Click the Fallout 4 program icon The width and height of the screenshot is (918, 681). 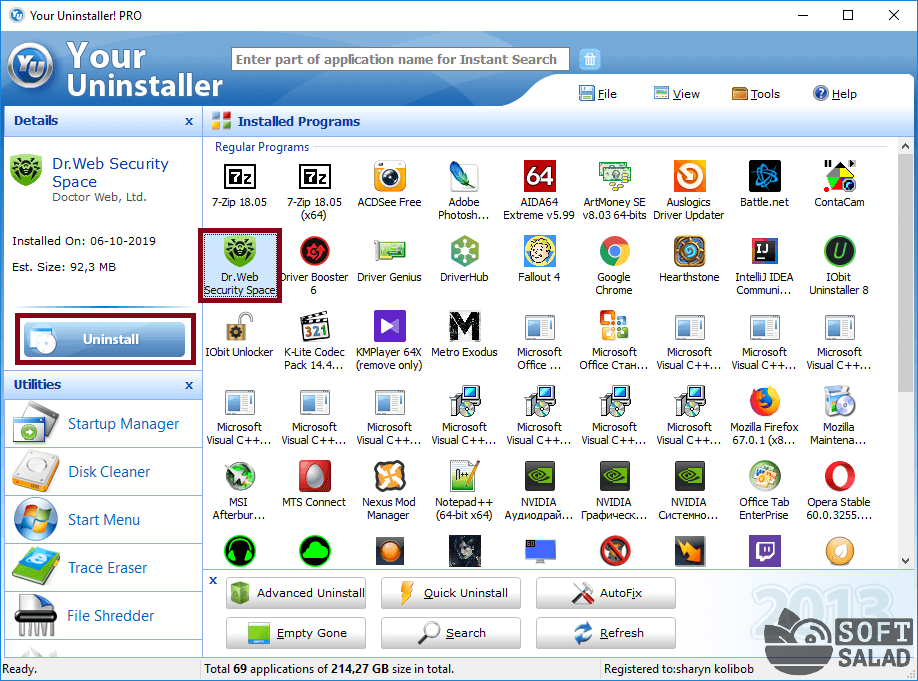click(539, 252)
